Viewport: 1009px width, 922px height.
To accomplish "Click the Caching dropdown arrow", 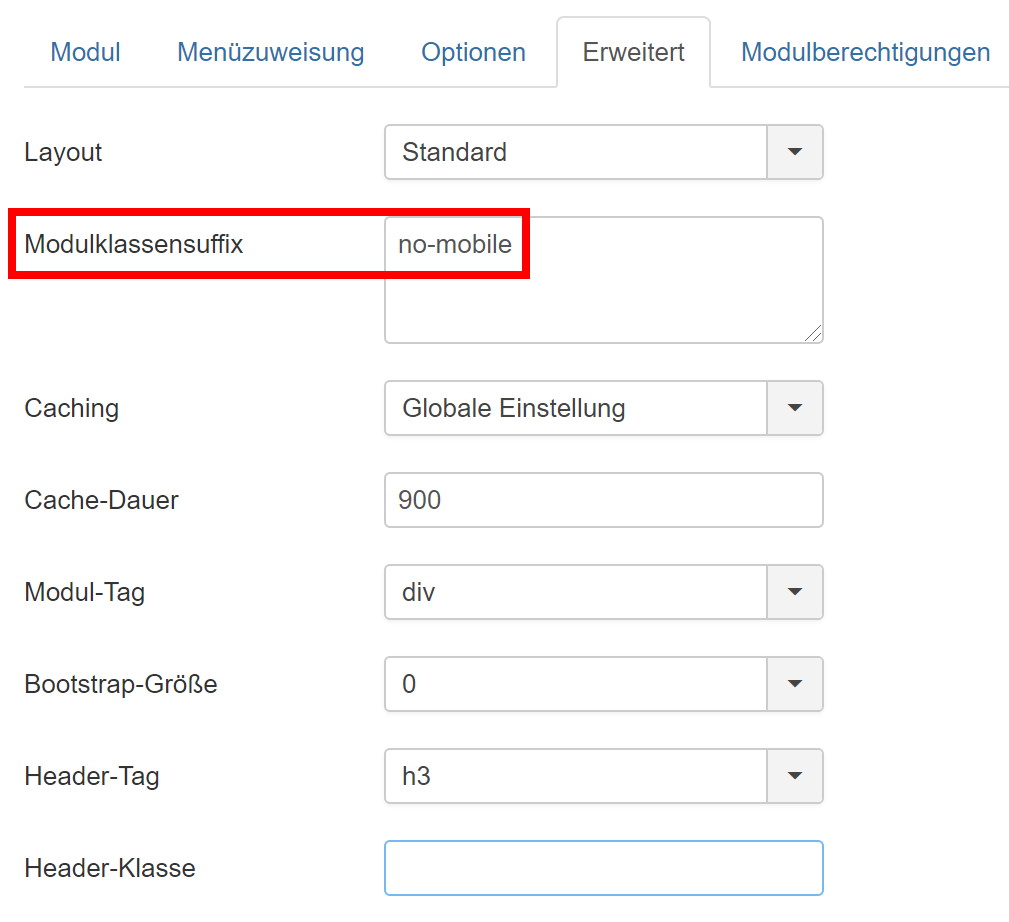I will [x=795, y=408].
